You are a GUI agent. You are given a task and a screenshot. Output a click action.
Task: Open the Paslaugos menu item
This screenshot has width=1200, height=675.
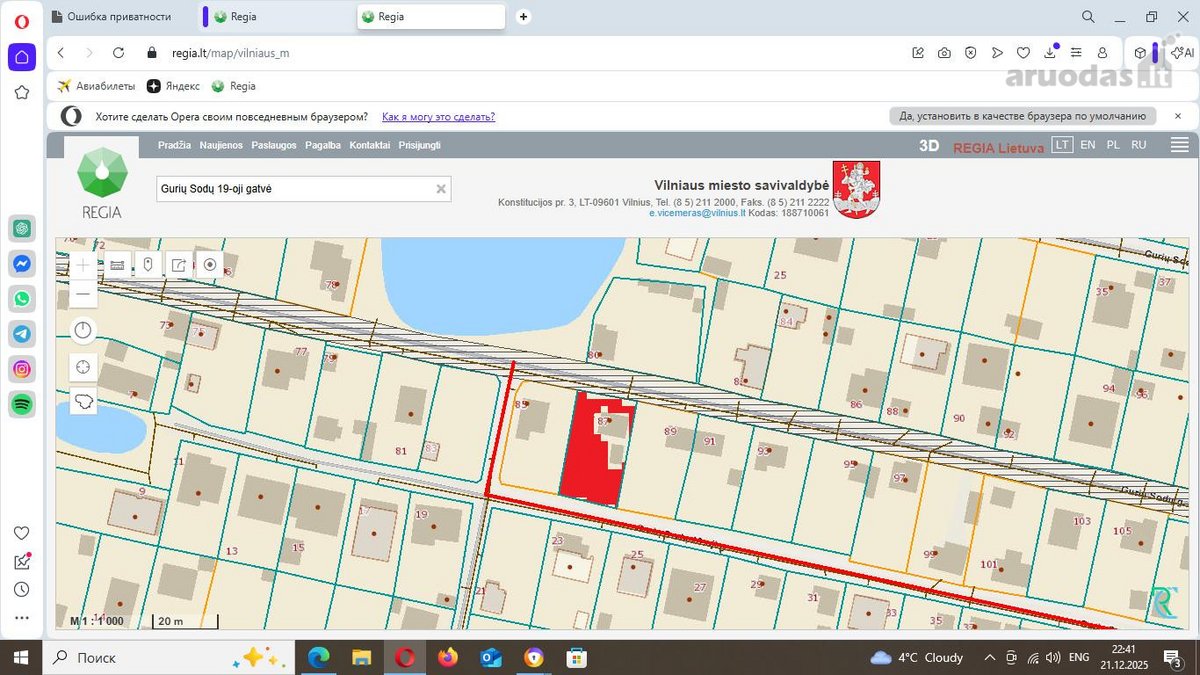274,145
